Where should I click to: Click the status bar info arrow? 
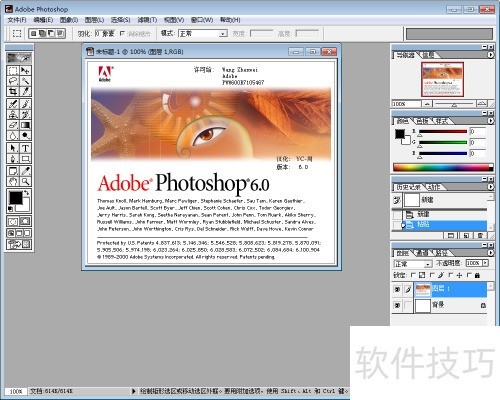click(x=133, y=391)
